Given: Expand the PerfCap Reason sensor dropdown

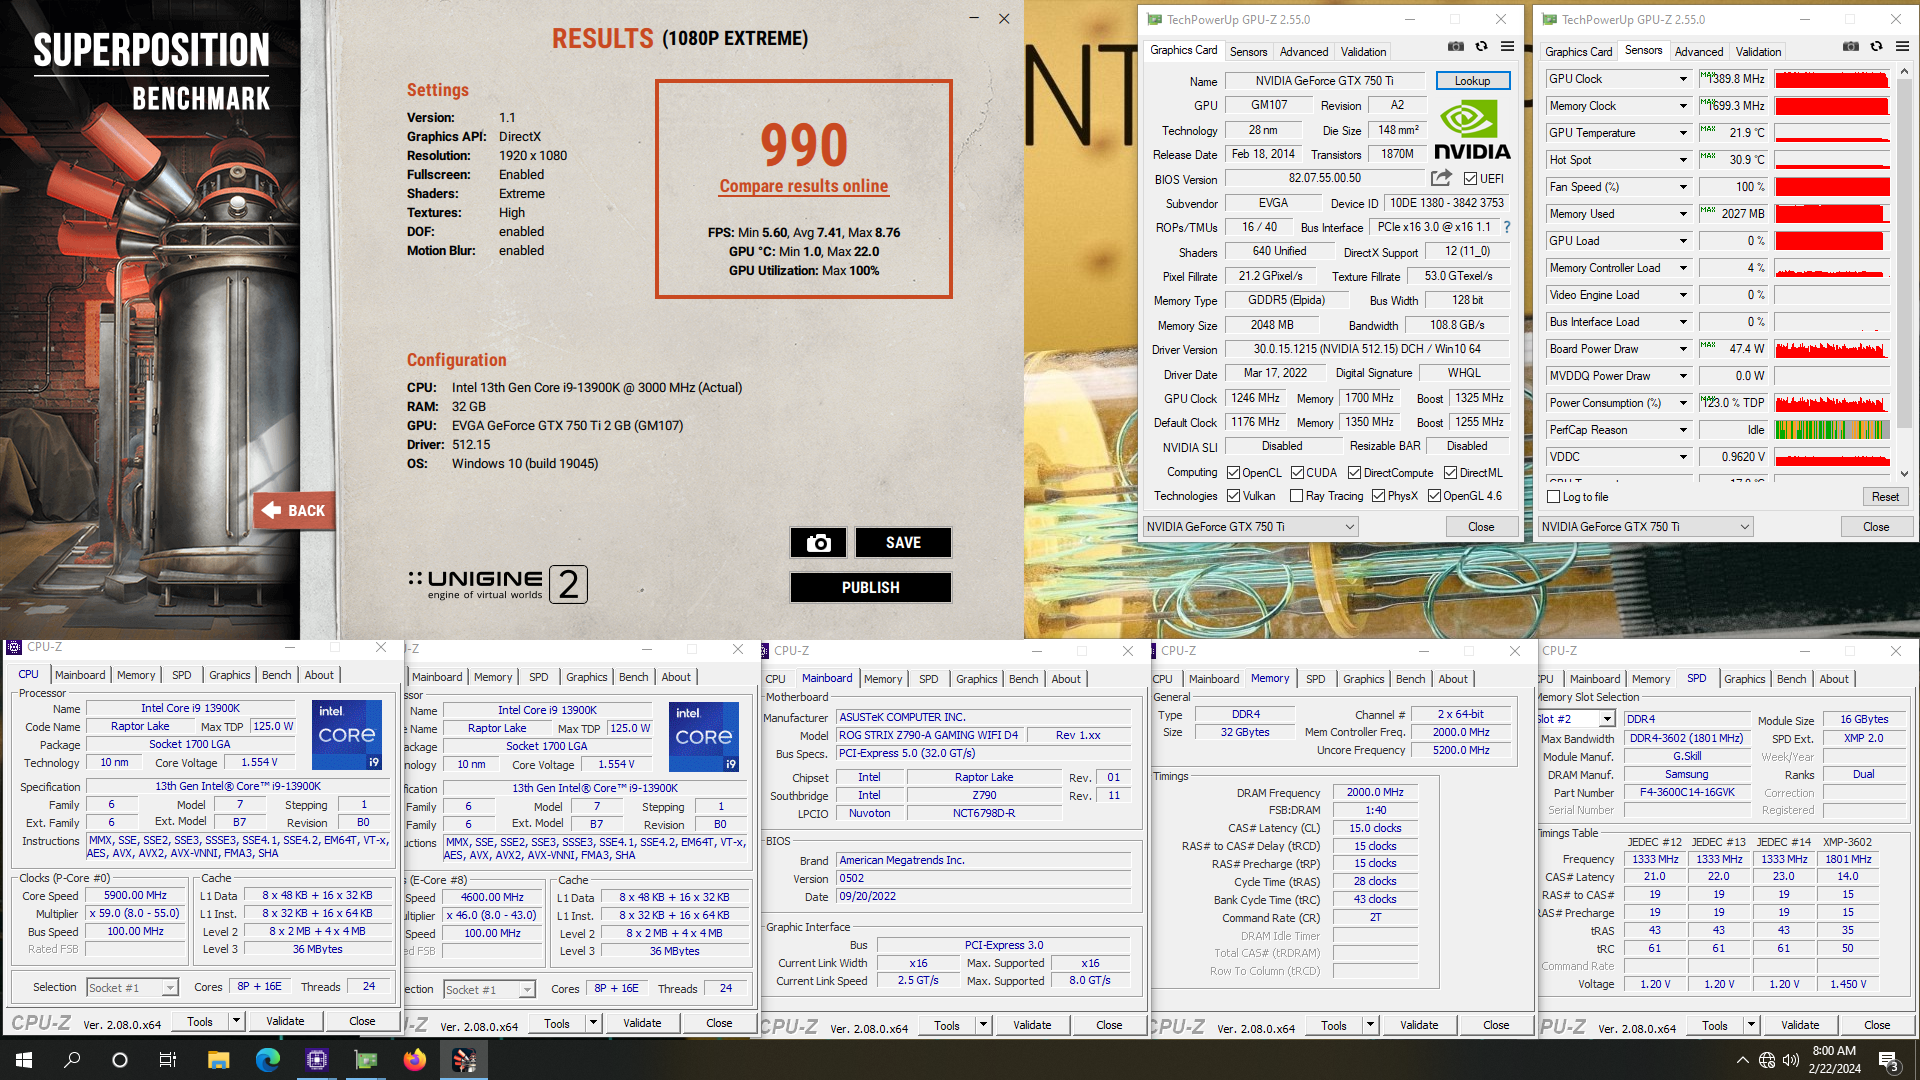Looking at the screenshot, I should pyautogui.click(x=1683, y=430).
